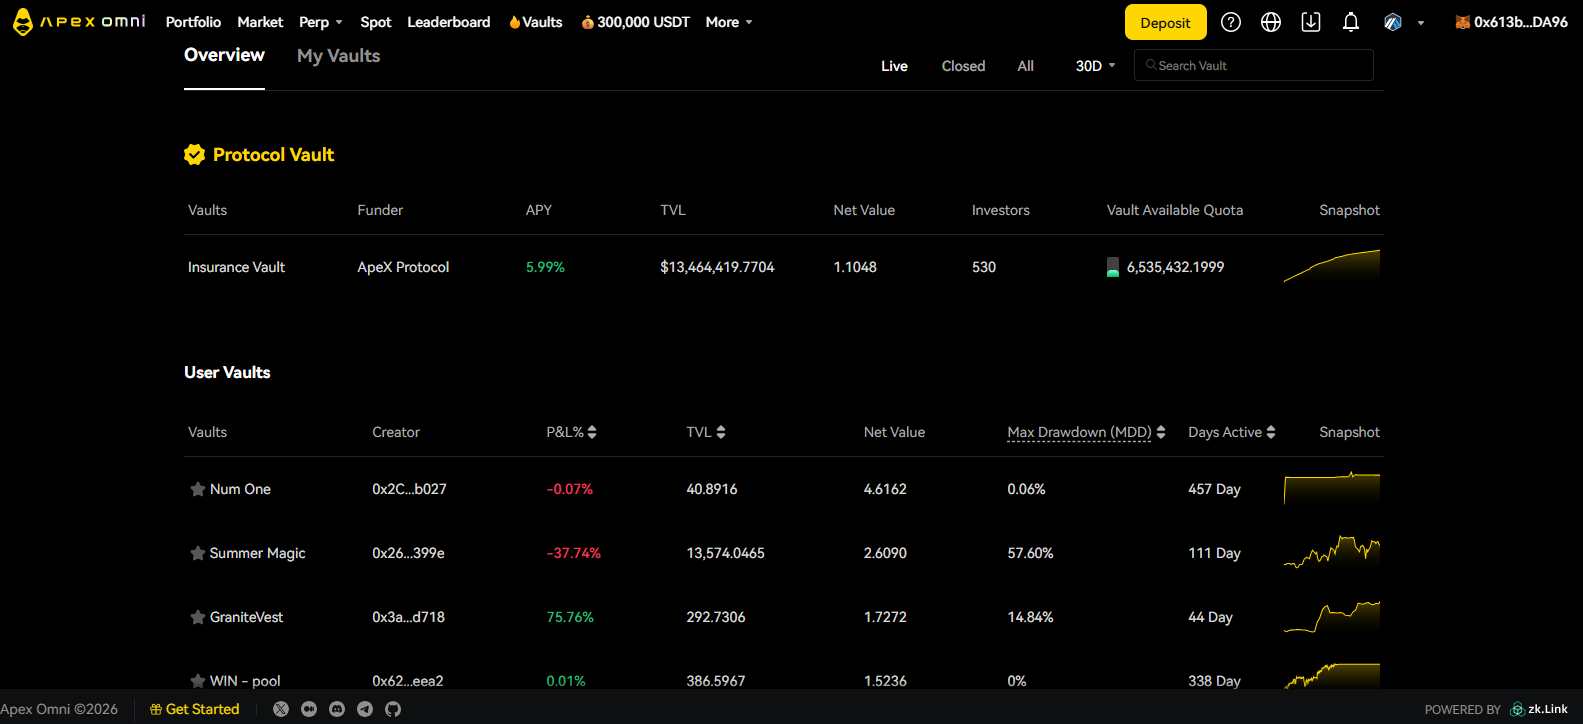Click the yellow Deposit button

pos(1165,22)
